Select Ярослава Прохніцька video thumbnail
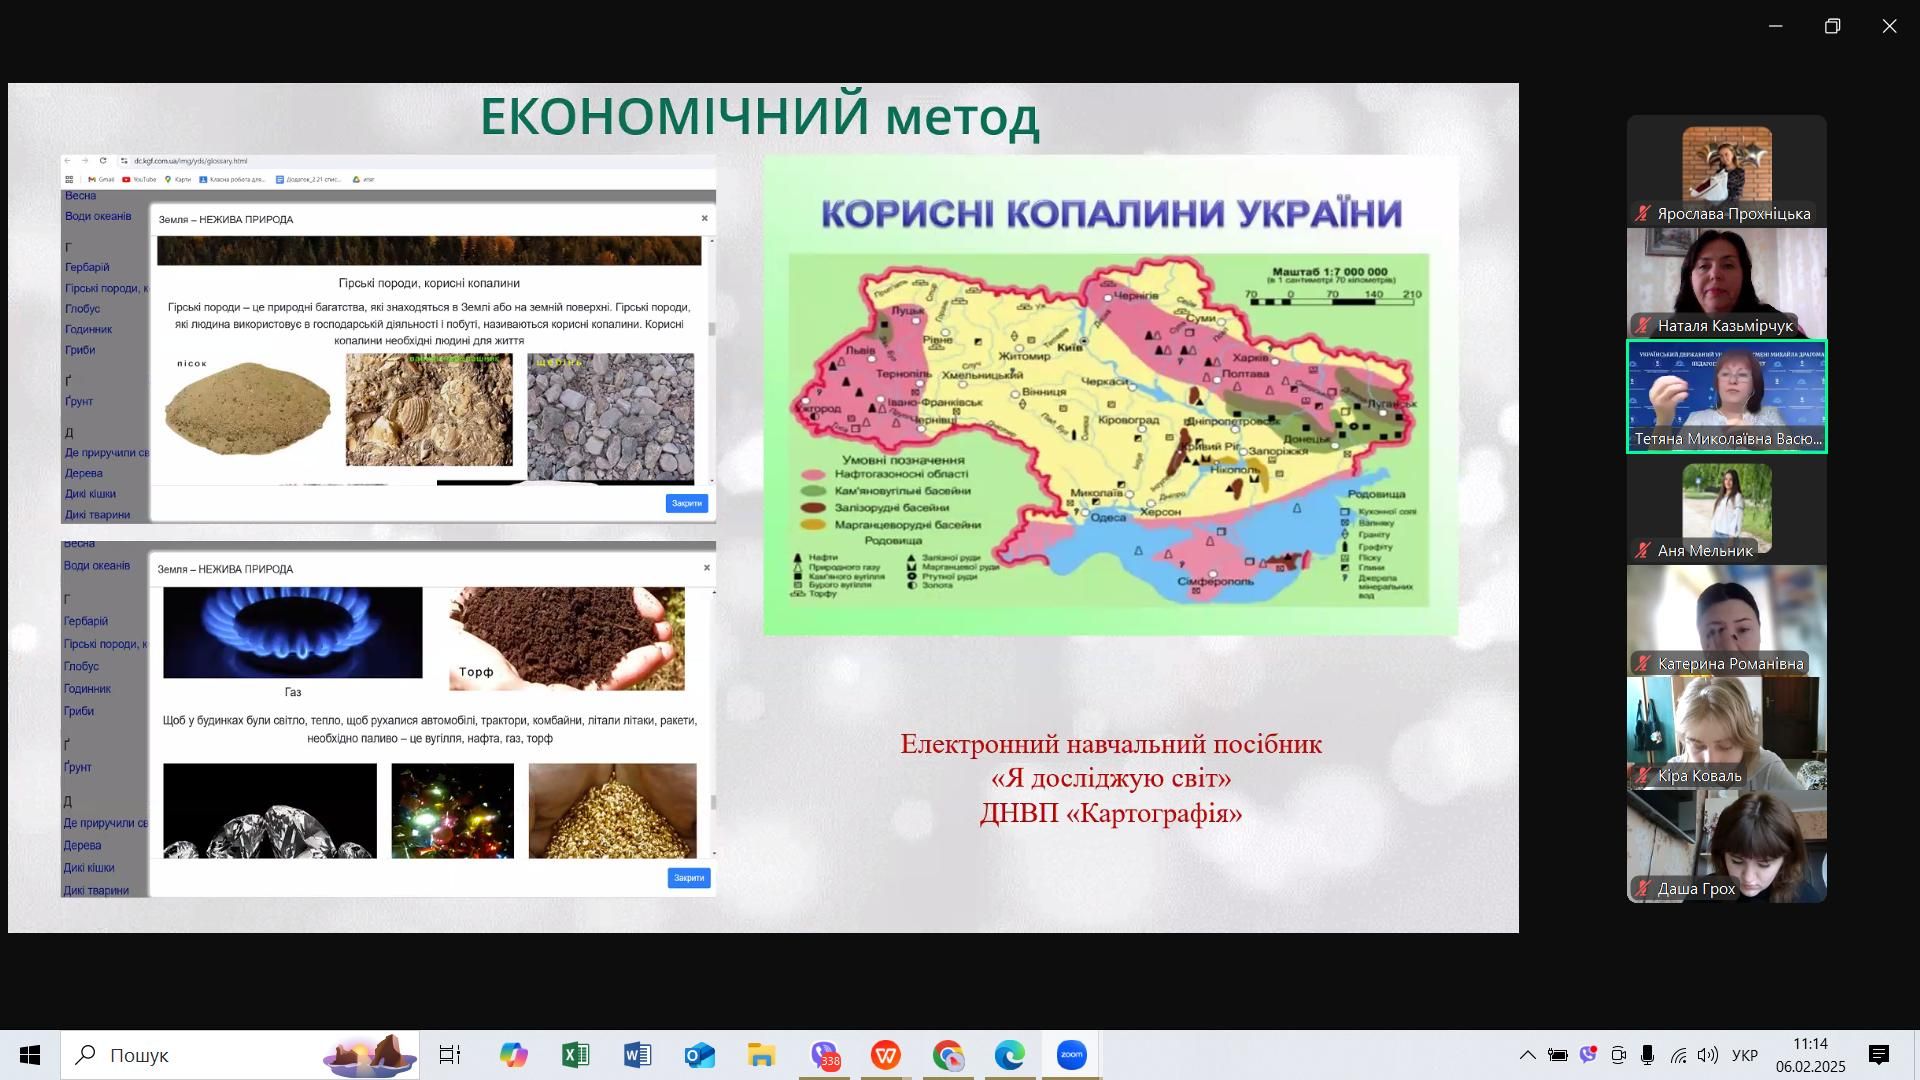Image resolution: width=1920 pixels, height=1080 pixels. tap(1727, 171)
